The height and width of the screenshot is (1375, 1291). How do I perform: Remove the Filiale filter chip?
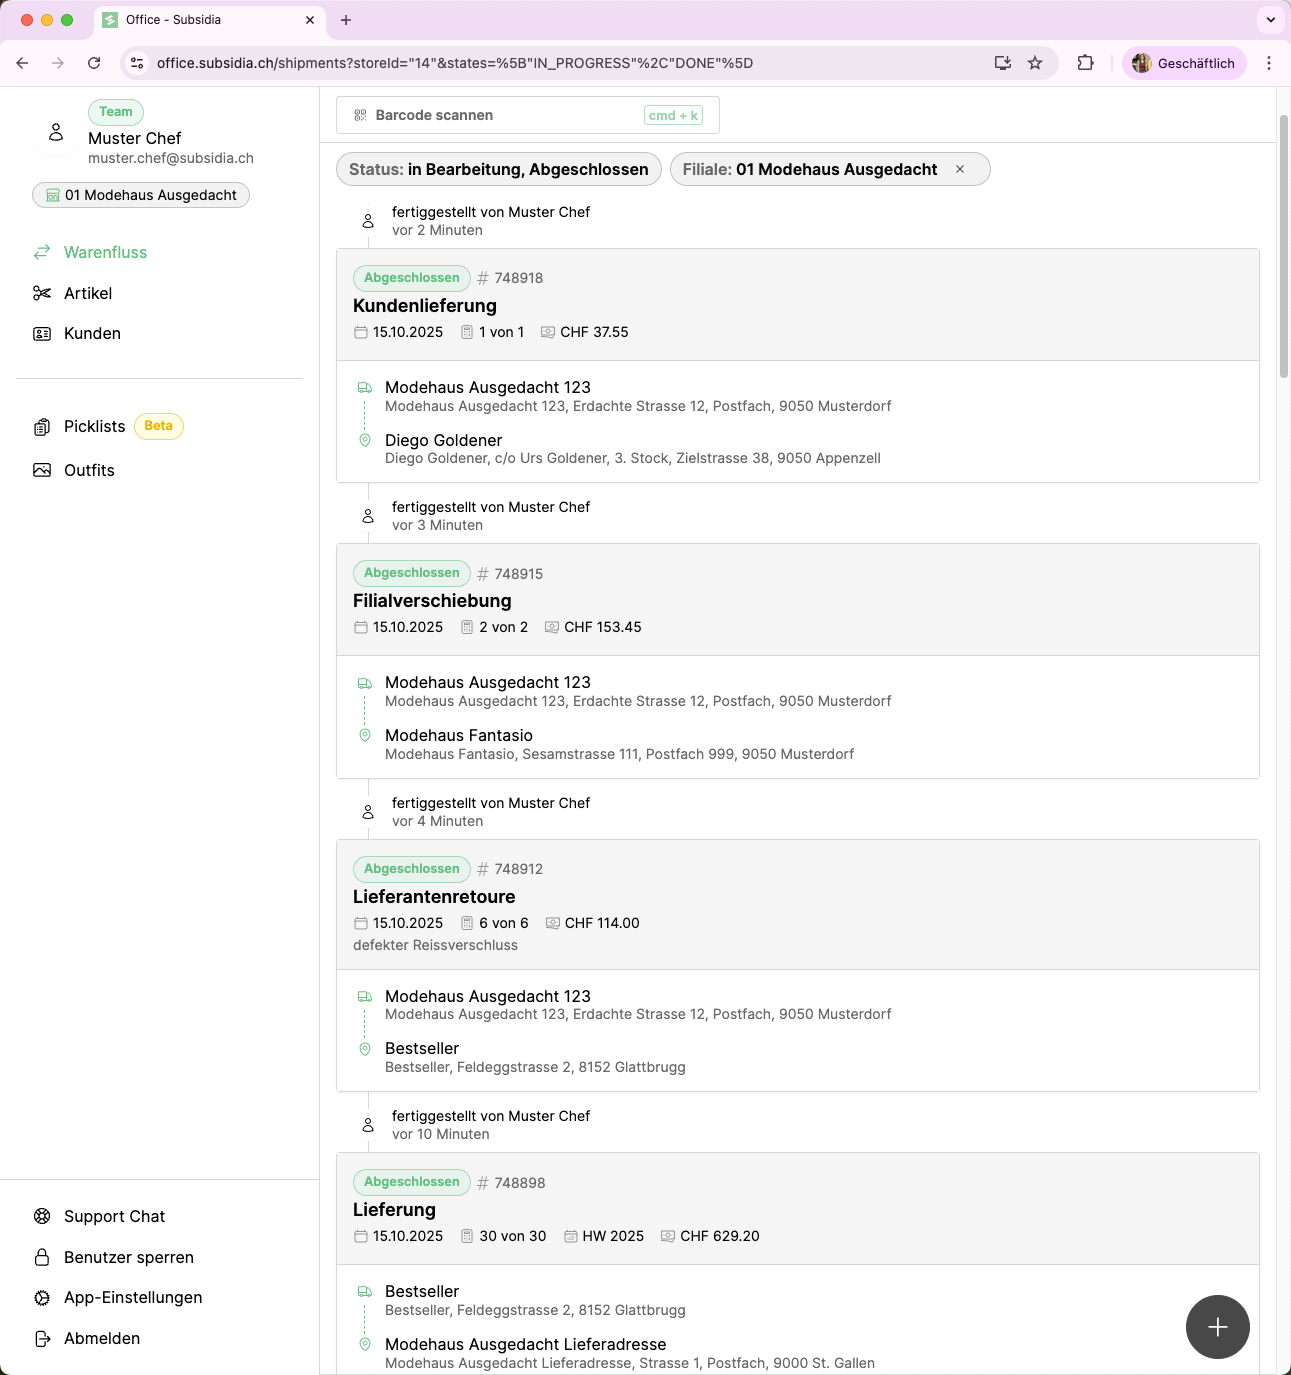coord(960,169)
